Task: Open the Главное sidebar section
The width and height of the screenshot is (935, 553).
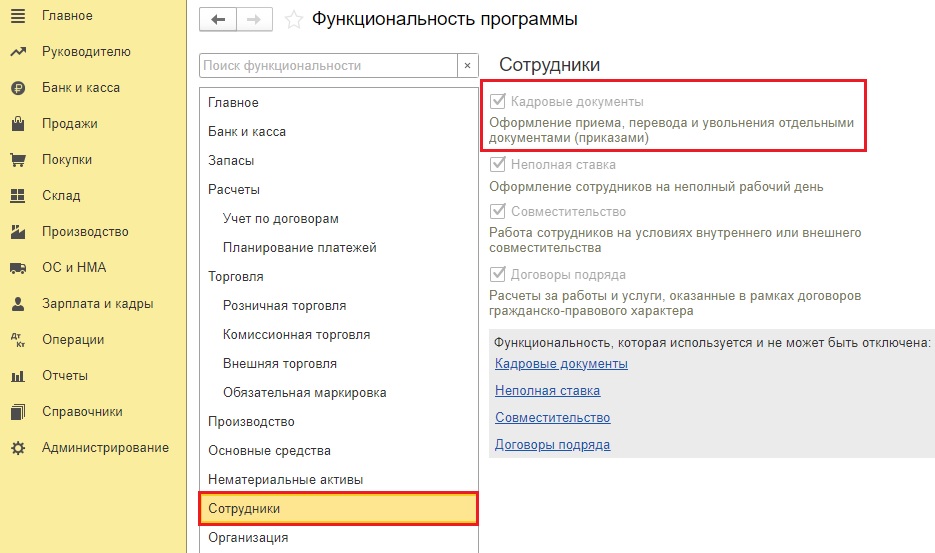Action: [x=67, y=16]
